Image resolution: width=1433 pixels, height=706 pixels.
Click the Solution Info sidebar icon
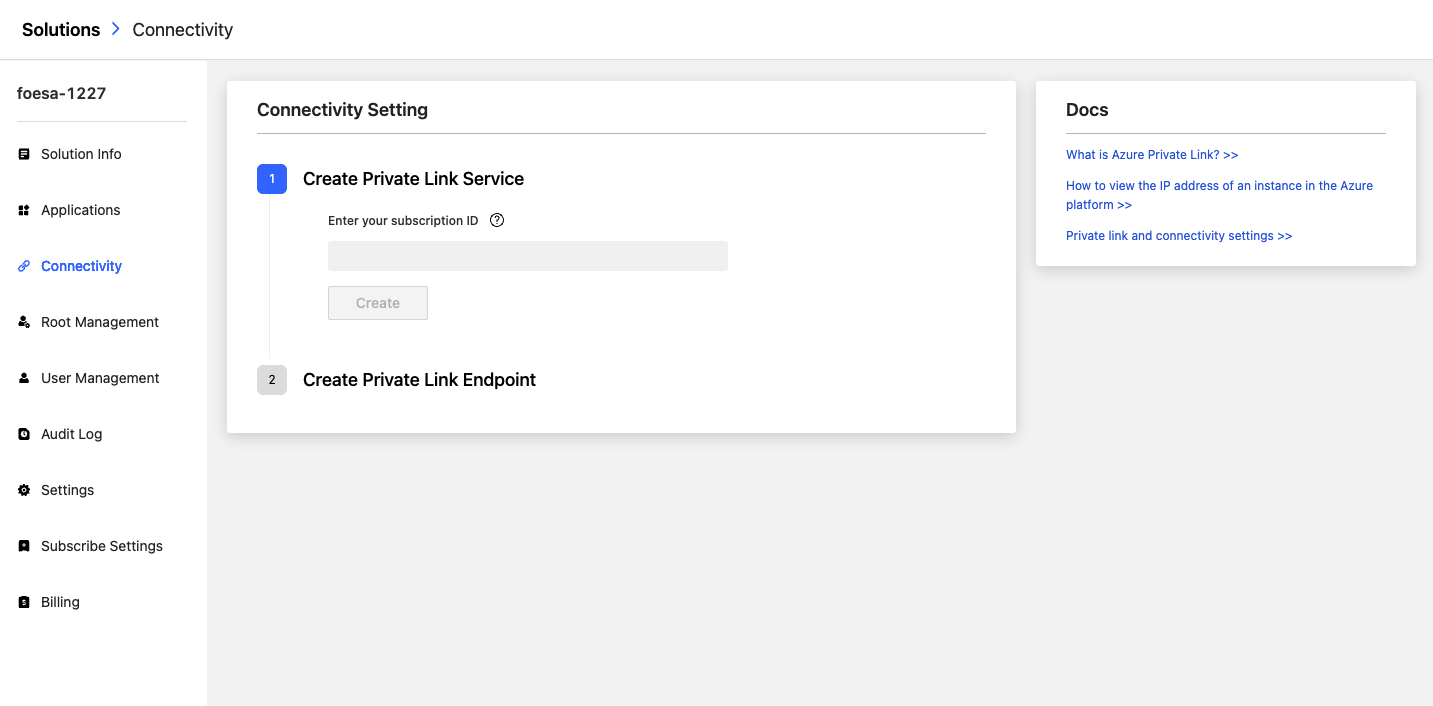pos(24,154)
